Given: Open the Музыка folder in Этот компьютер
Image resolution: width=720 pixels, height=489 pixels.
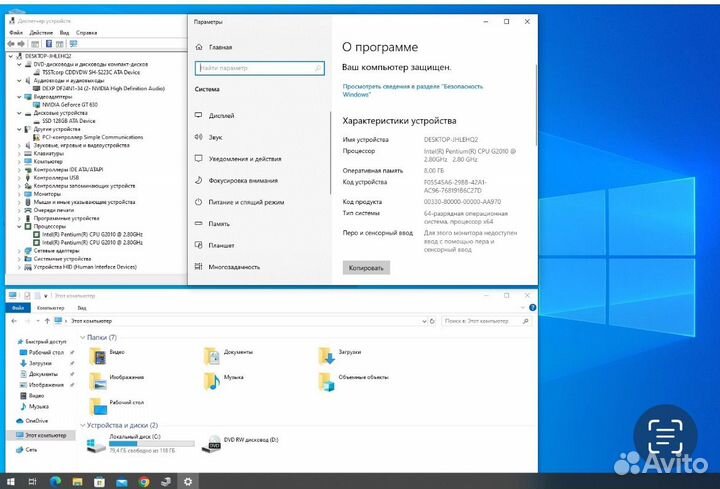Looking at the screenshot, I should (232, 378).
